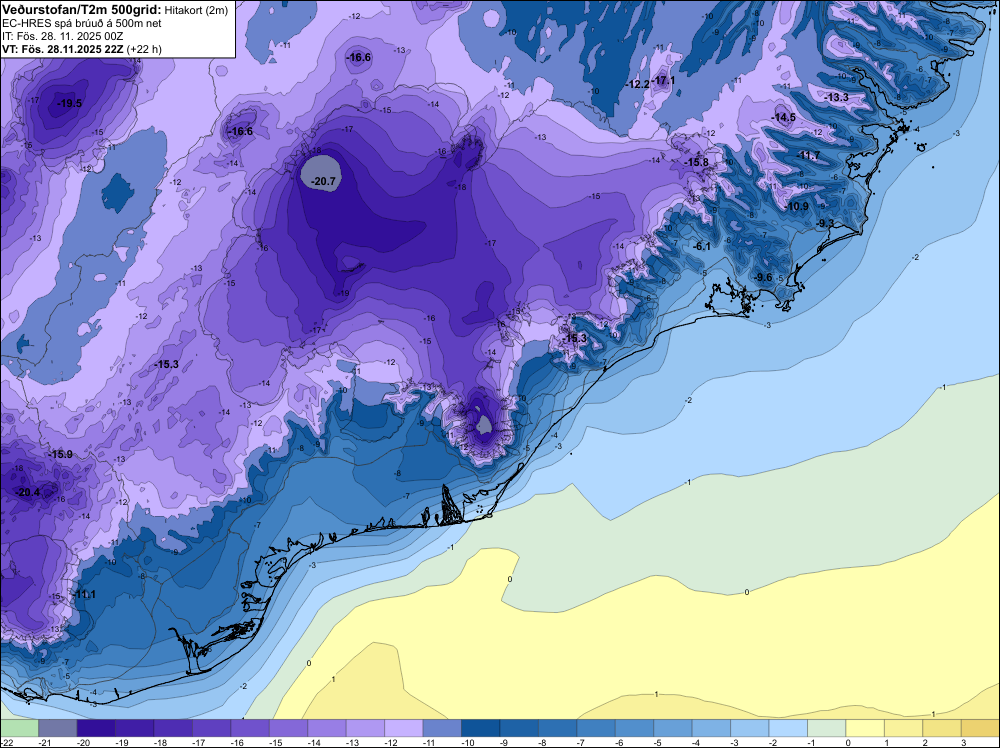Viewport: 1000px width, 748px height.
Task: Select the legend swatch between -14 and -13
Action: (327, 728)
